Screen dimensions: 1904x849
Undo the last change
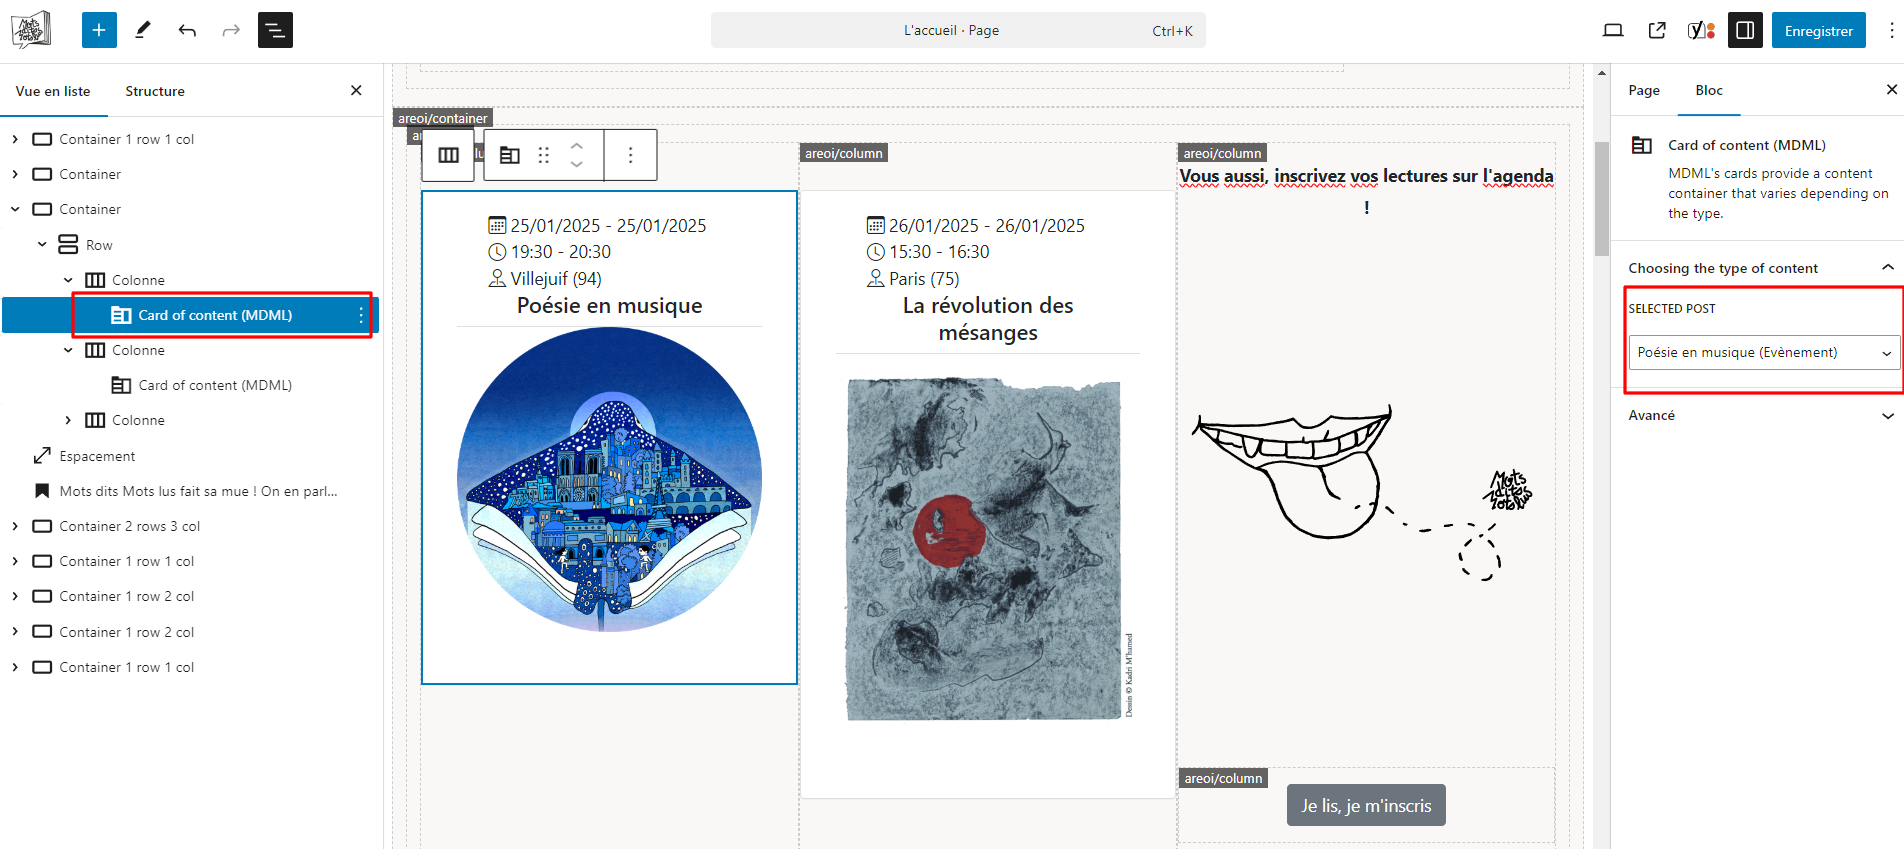click(x=187, y=30)
